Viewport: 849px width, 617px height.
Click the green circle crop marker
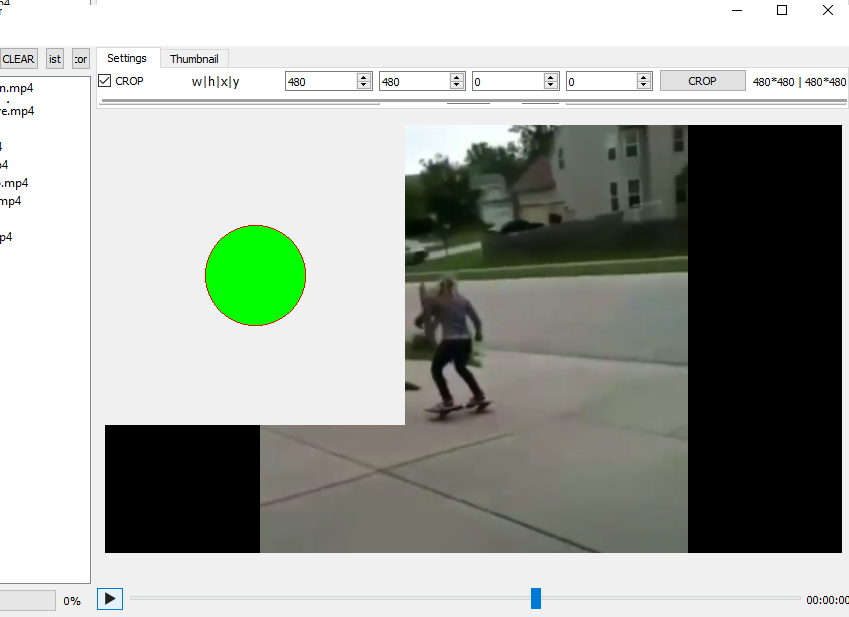coord(256,275)
